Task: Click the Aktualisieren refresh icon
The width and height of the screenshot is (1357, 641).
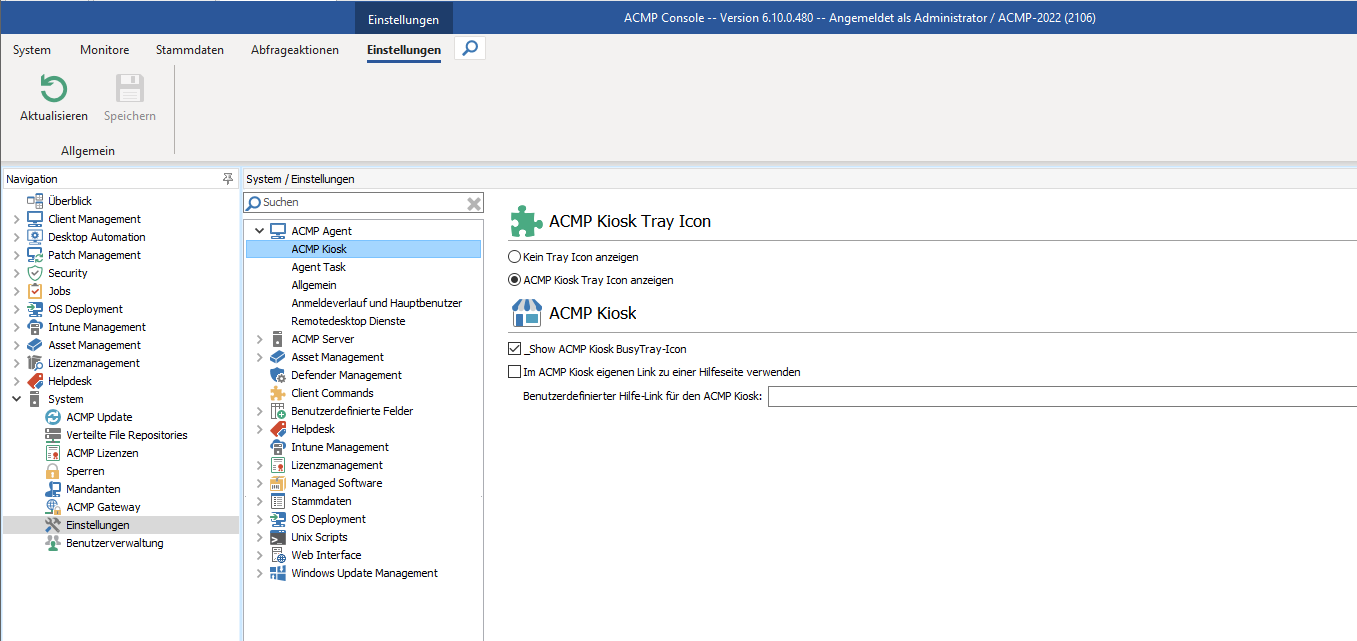Action: [x=53, y=89]
